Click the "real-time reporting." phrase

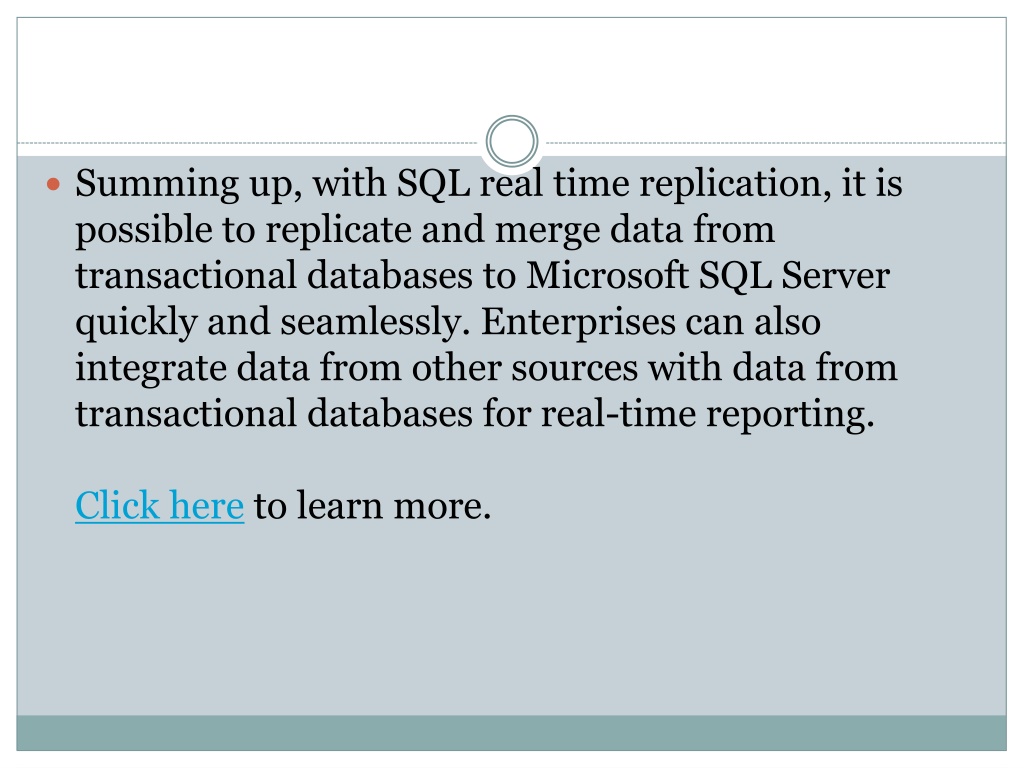click(707, 415)
